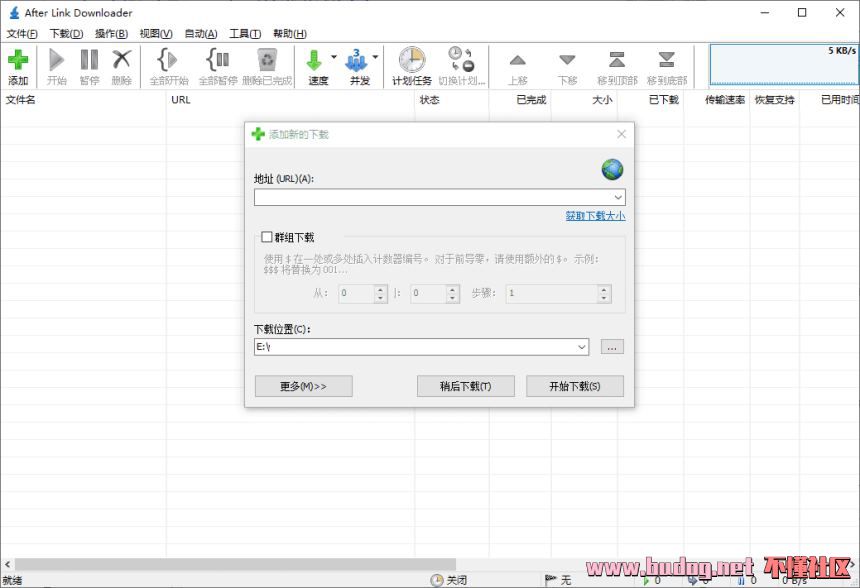The image size is (860, 588).
Task: Enable the Group Download (群组下载) checkbox
Action: click(x=267, y=238)
